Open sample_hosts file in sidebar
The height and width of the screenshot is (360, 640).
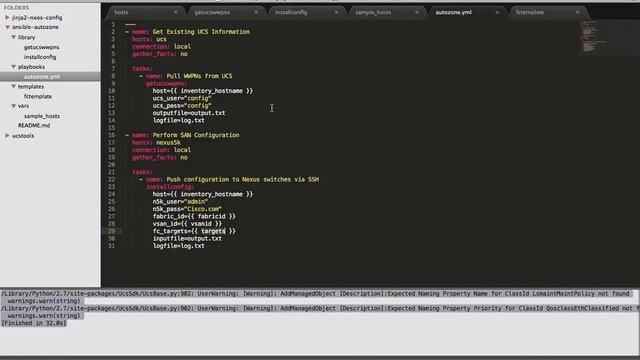coord(42,116)
